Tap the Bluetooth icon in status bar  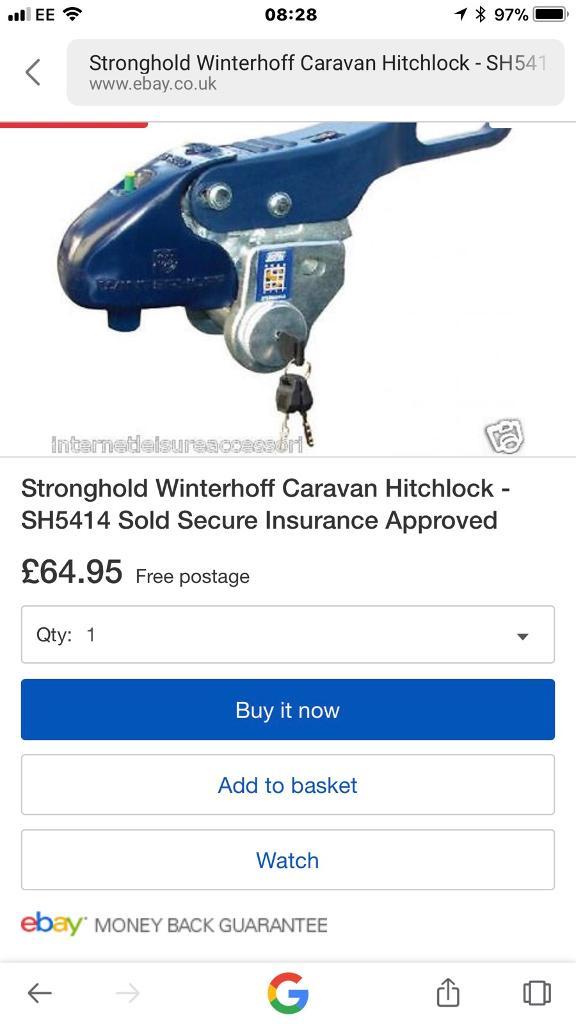tap(481, 14)
